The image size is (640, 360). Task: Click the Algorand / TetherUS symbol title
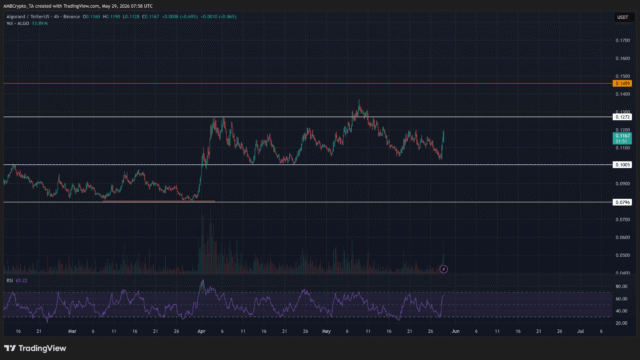coord(28,17)
